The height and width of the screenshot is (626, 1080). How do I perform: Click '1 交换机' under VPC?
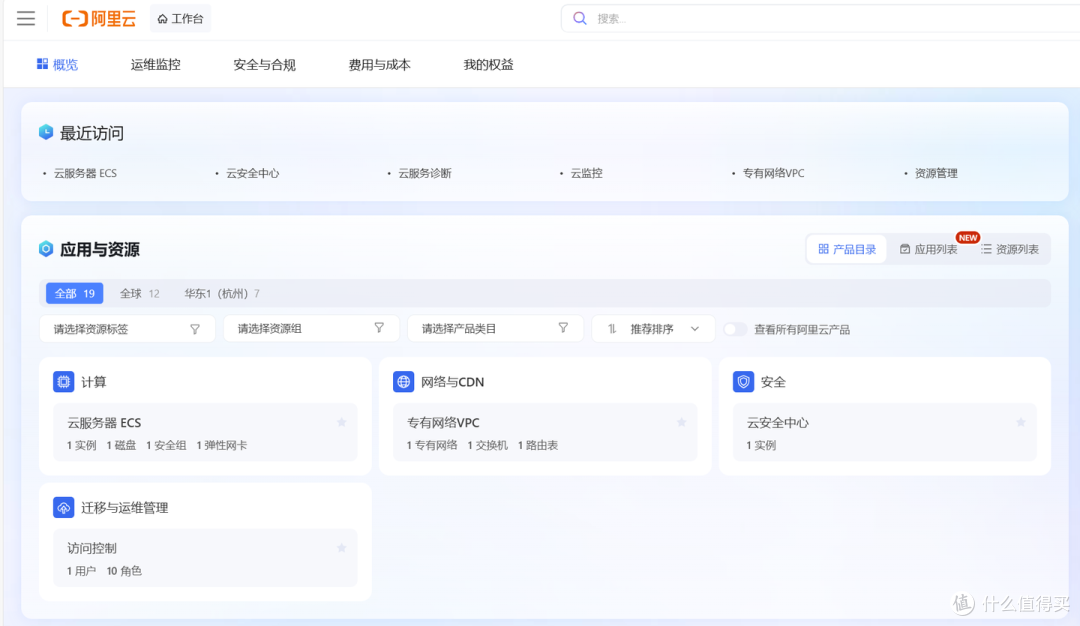(488, 446)
